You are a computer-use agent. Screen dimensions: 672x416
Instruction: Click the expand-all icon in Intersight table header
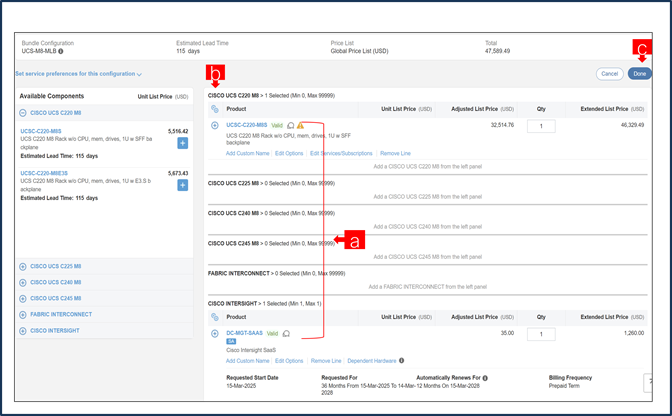tap(215, 317)
